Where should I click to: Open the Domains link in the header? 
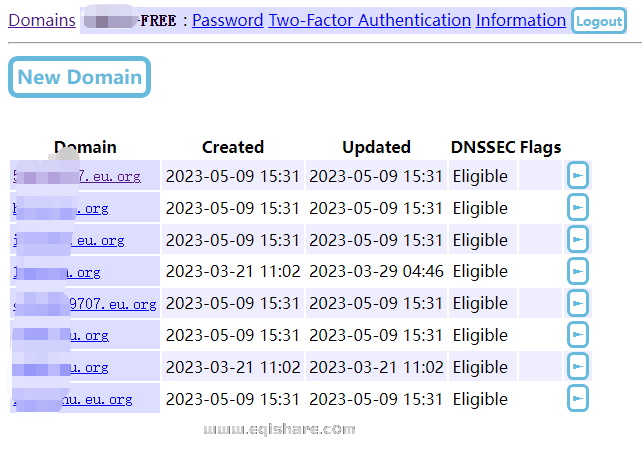point(41,20)
